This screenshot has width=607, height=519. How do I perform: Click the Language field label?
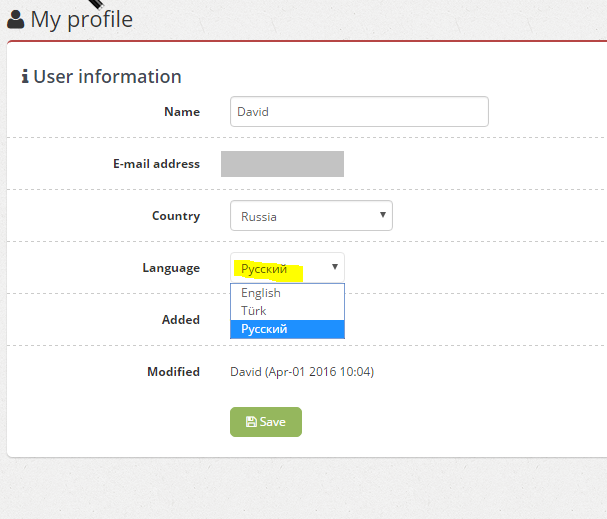pyautogui.click(x=171, y=268)
